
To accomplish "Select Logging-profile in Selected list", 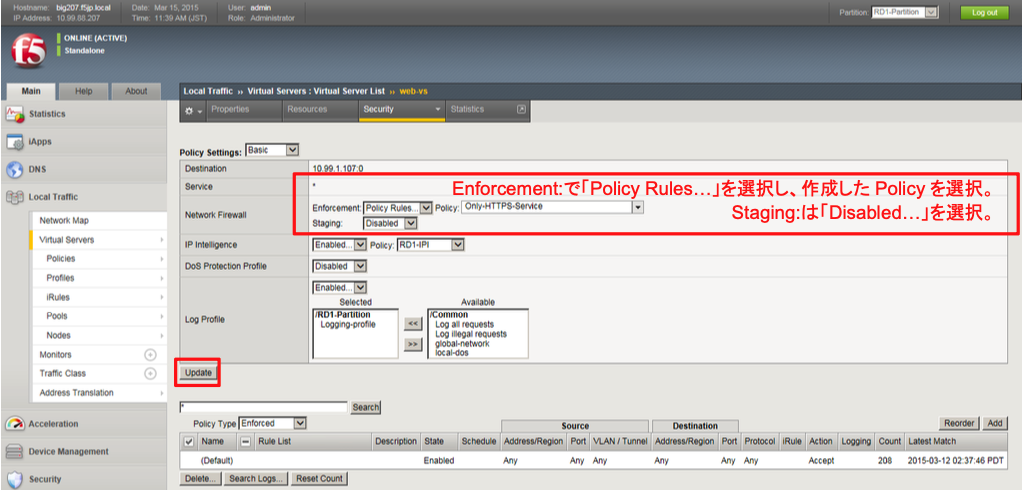I will pyautogui.click(x=348, y=325).
